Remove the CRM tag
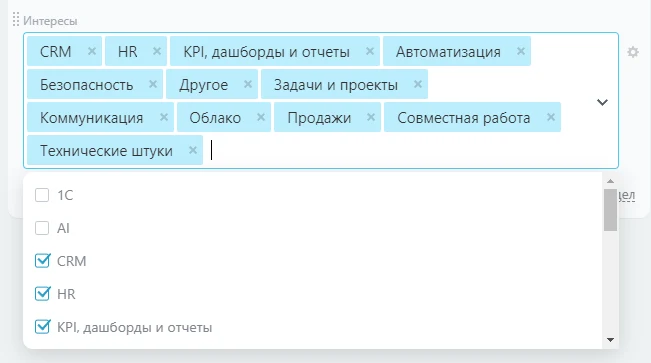Viewport: 651px width, 363px height. coord(92,51)
